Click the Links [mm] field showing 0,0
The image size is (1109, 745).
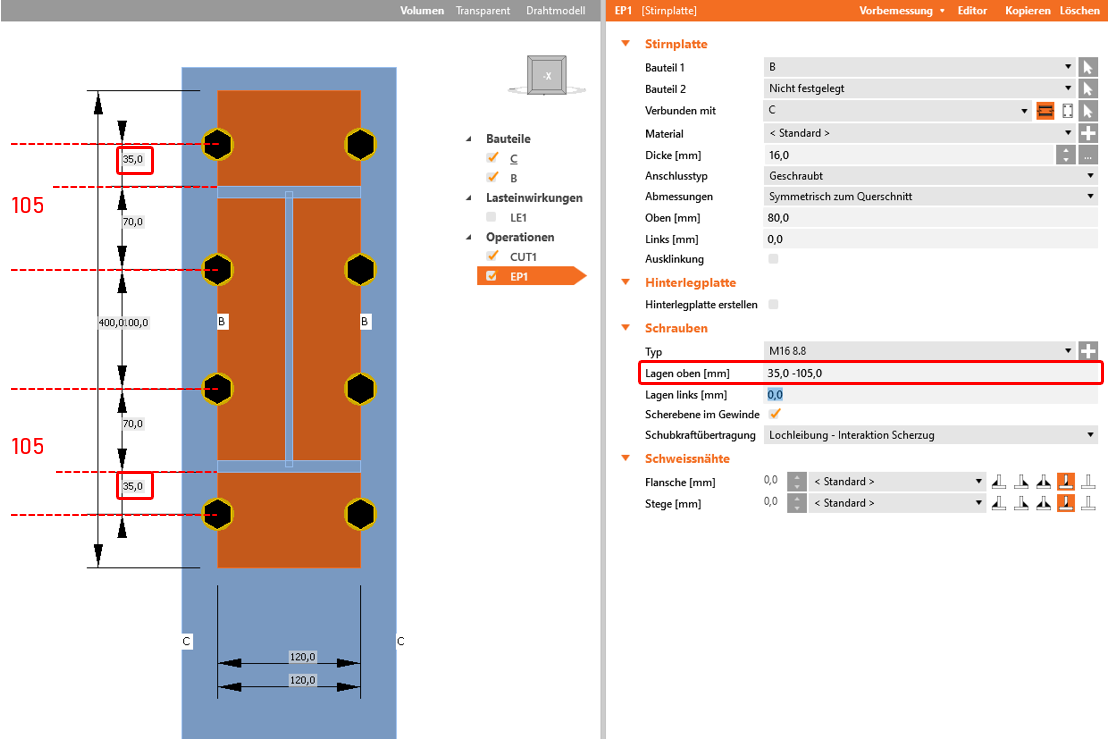(931, 239)
